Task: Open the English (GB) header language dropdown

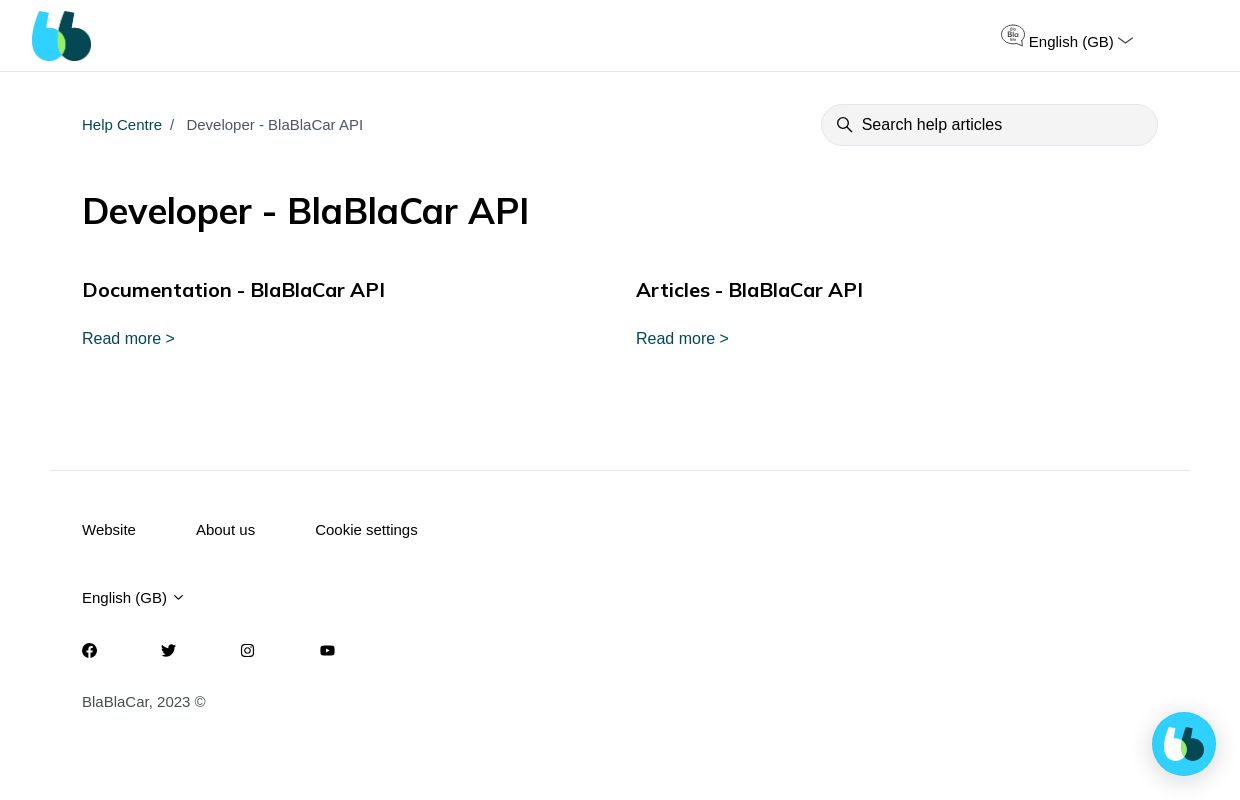Action: tap(1081, 41)
